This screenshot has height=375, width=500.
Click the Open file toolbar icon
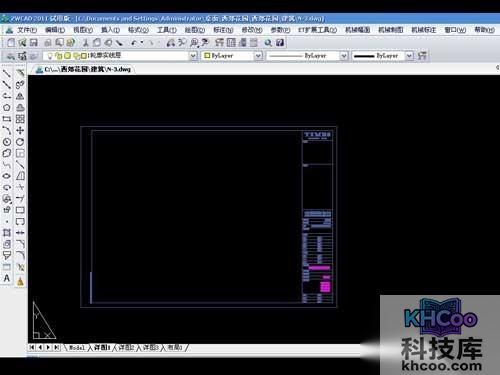coord(22,43)
